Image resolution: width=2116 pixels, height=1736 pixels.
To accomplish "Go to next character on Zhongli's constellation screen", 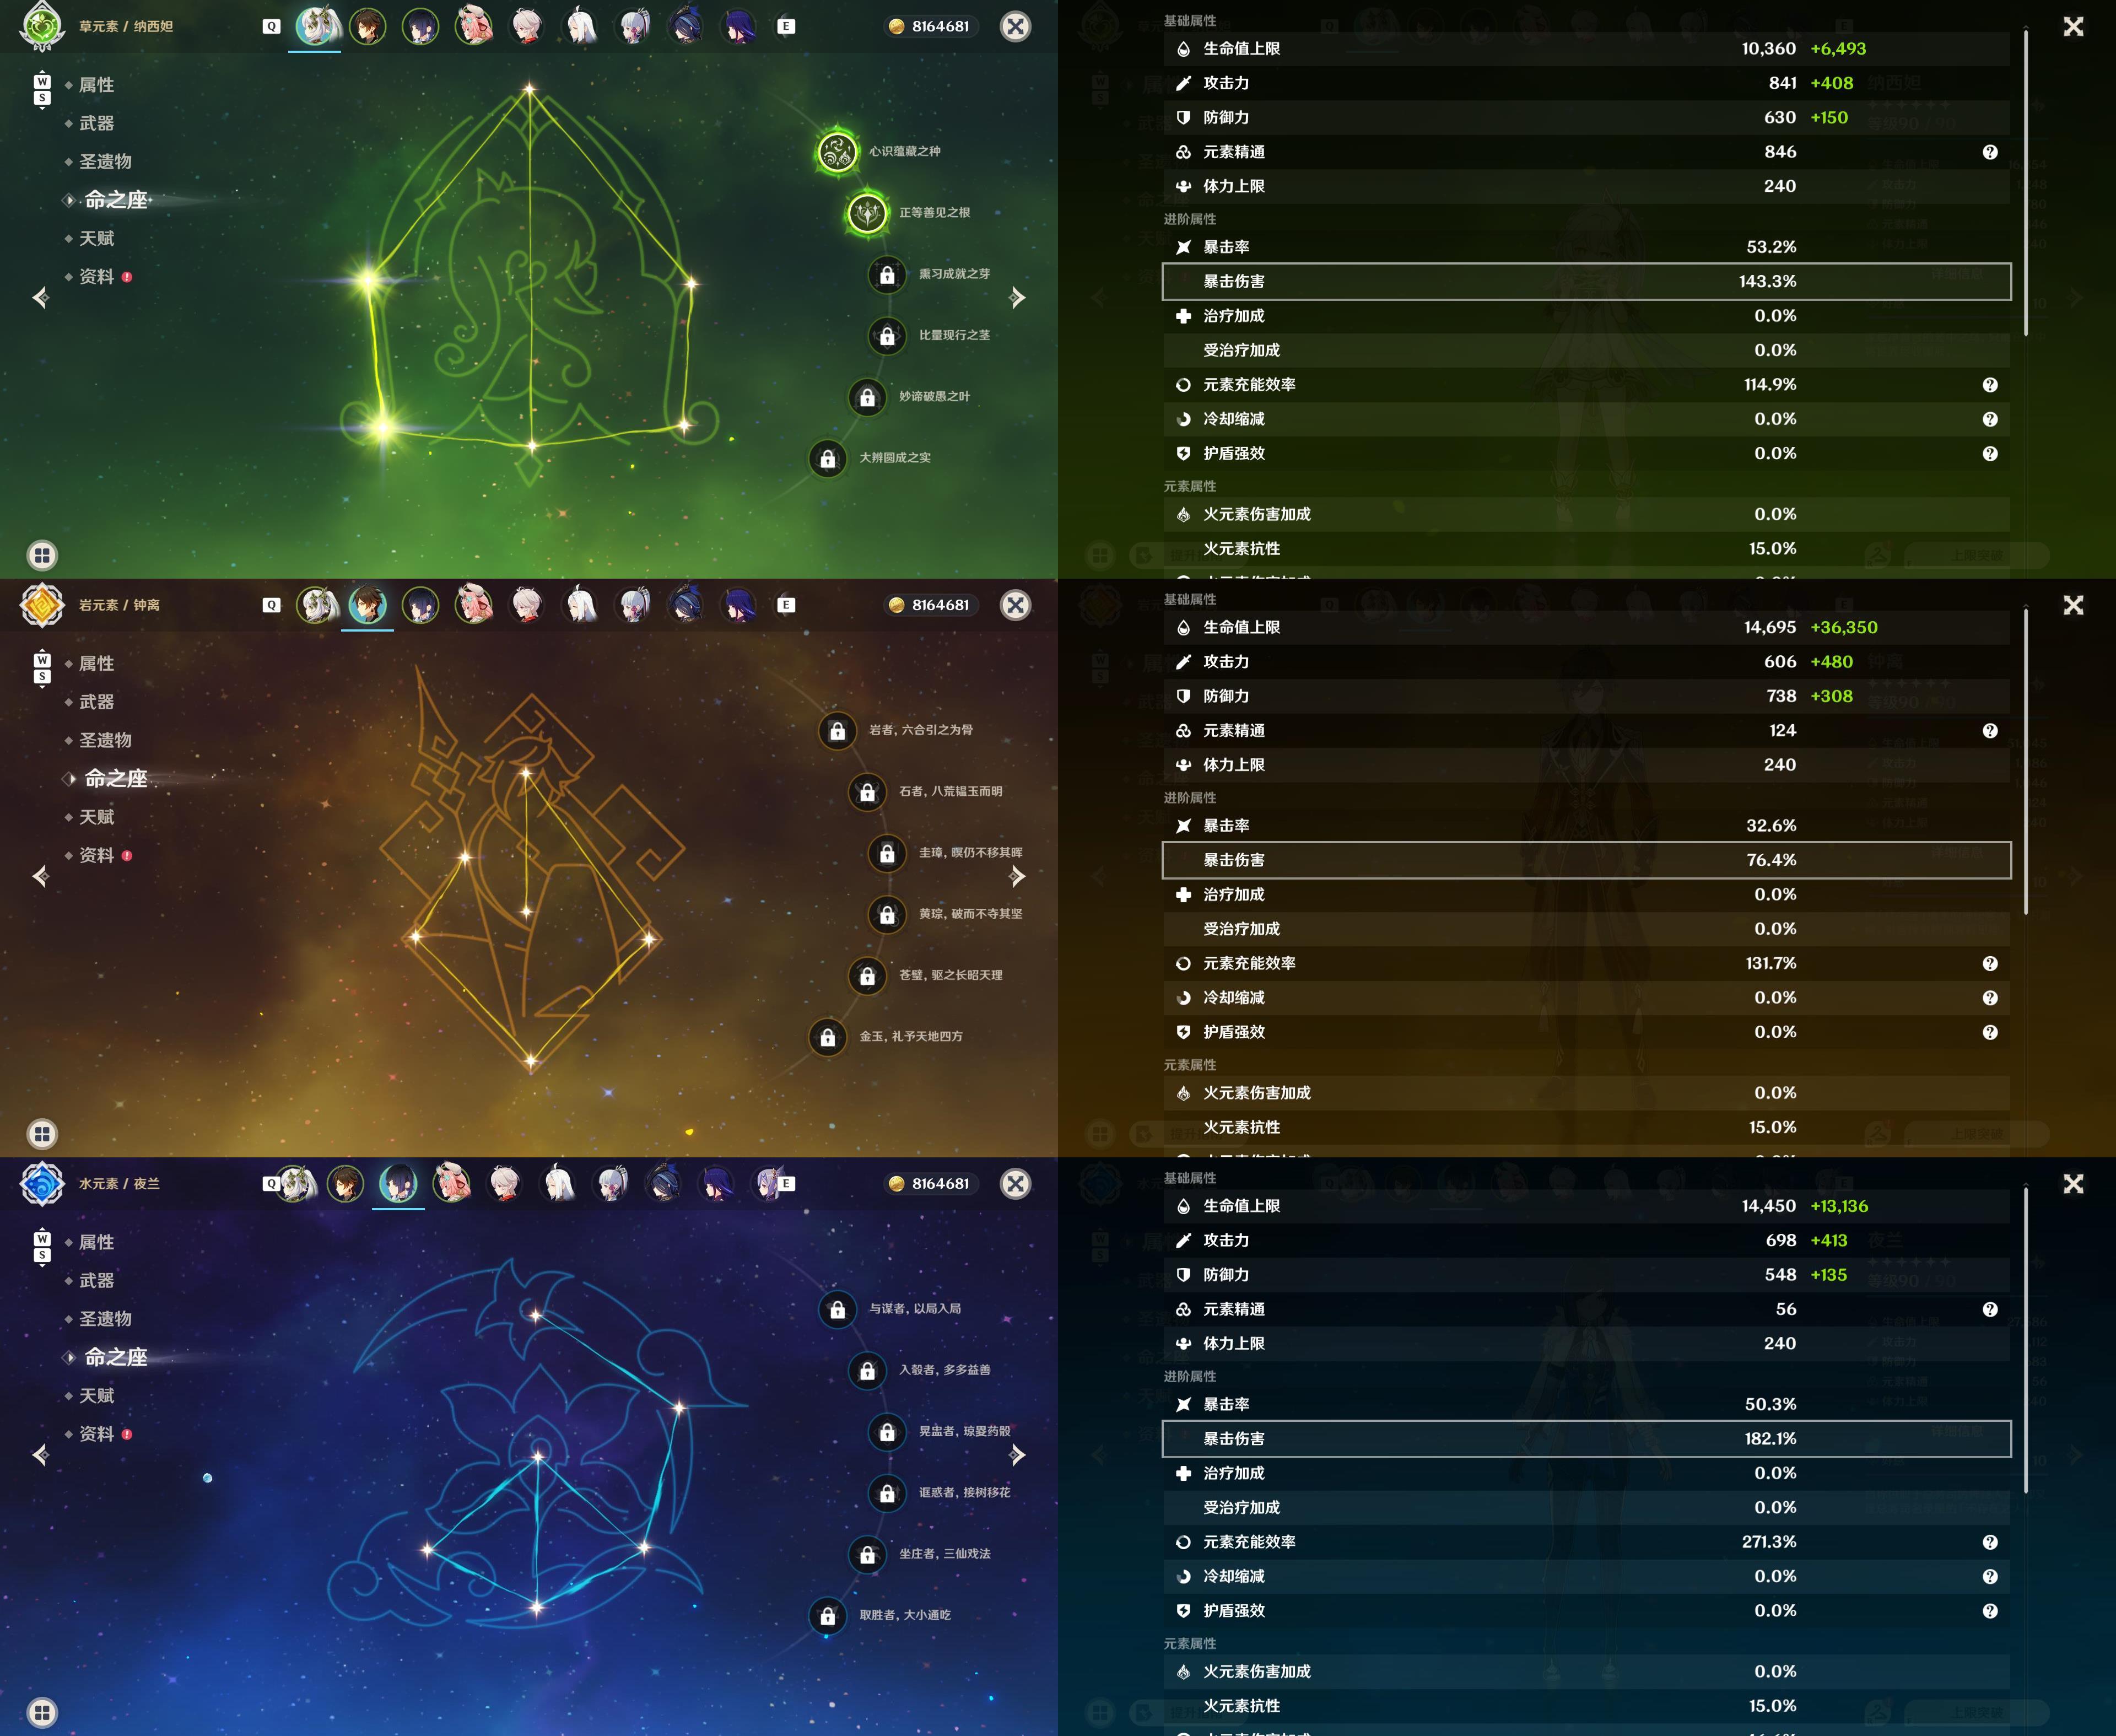I will point(1017,877).
